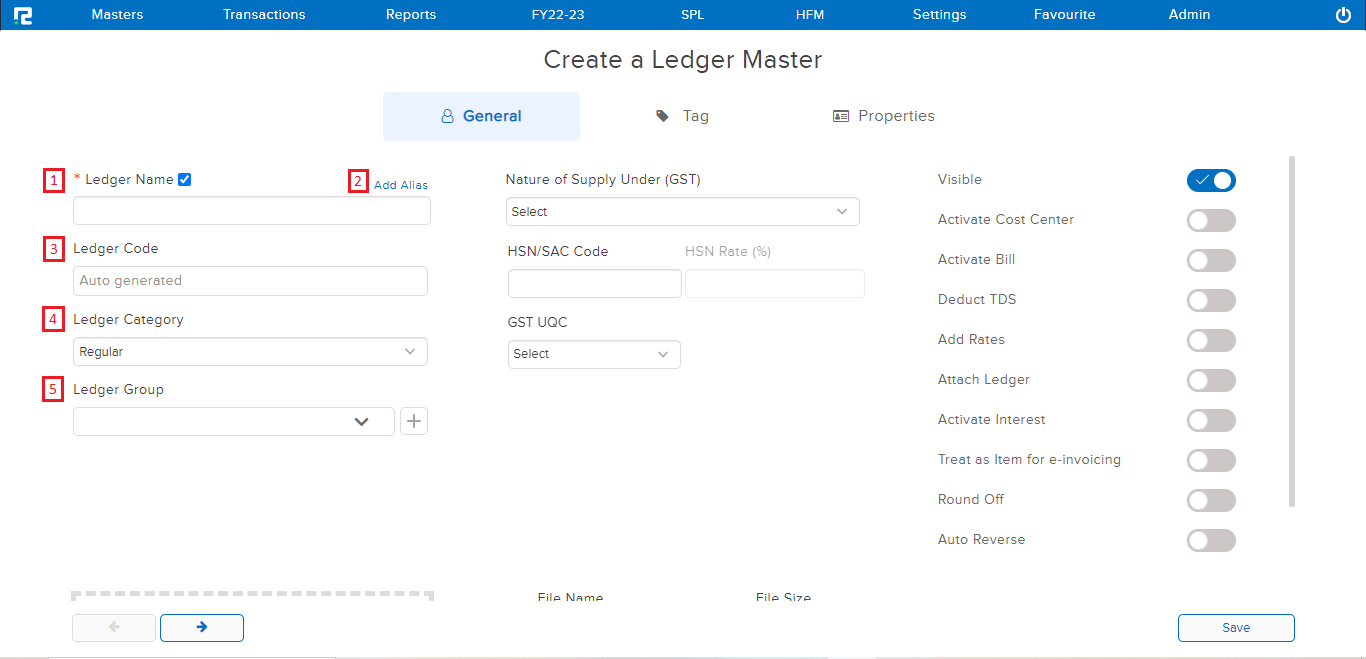This screenshot has width=1366, height=659.
Task: Toggle the Ledger Name checkbox
Action: (184, 180)
